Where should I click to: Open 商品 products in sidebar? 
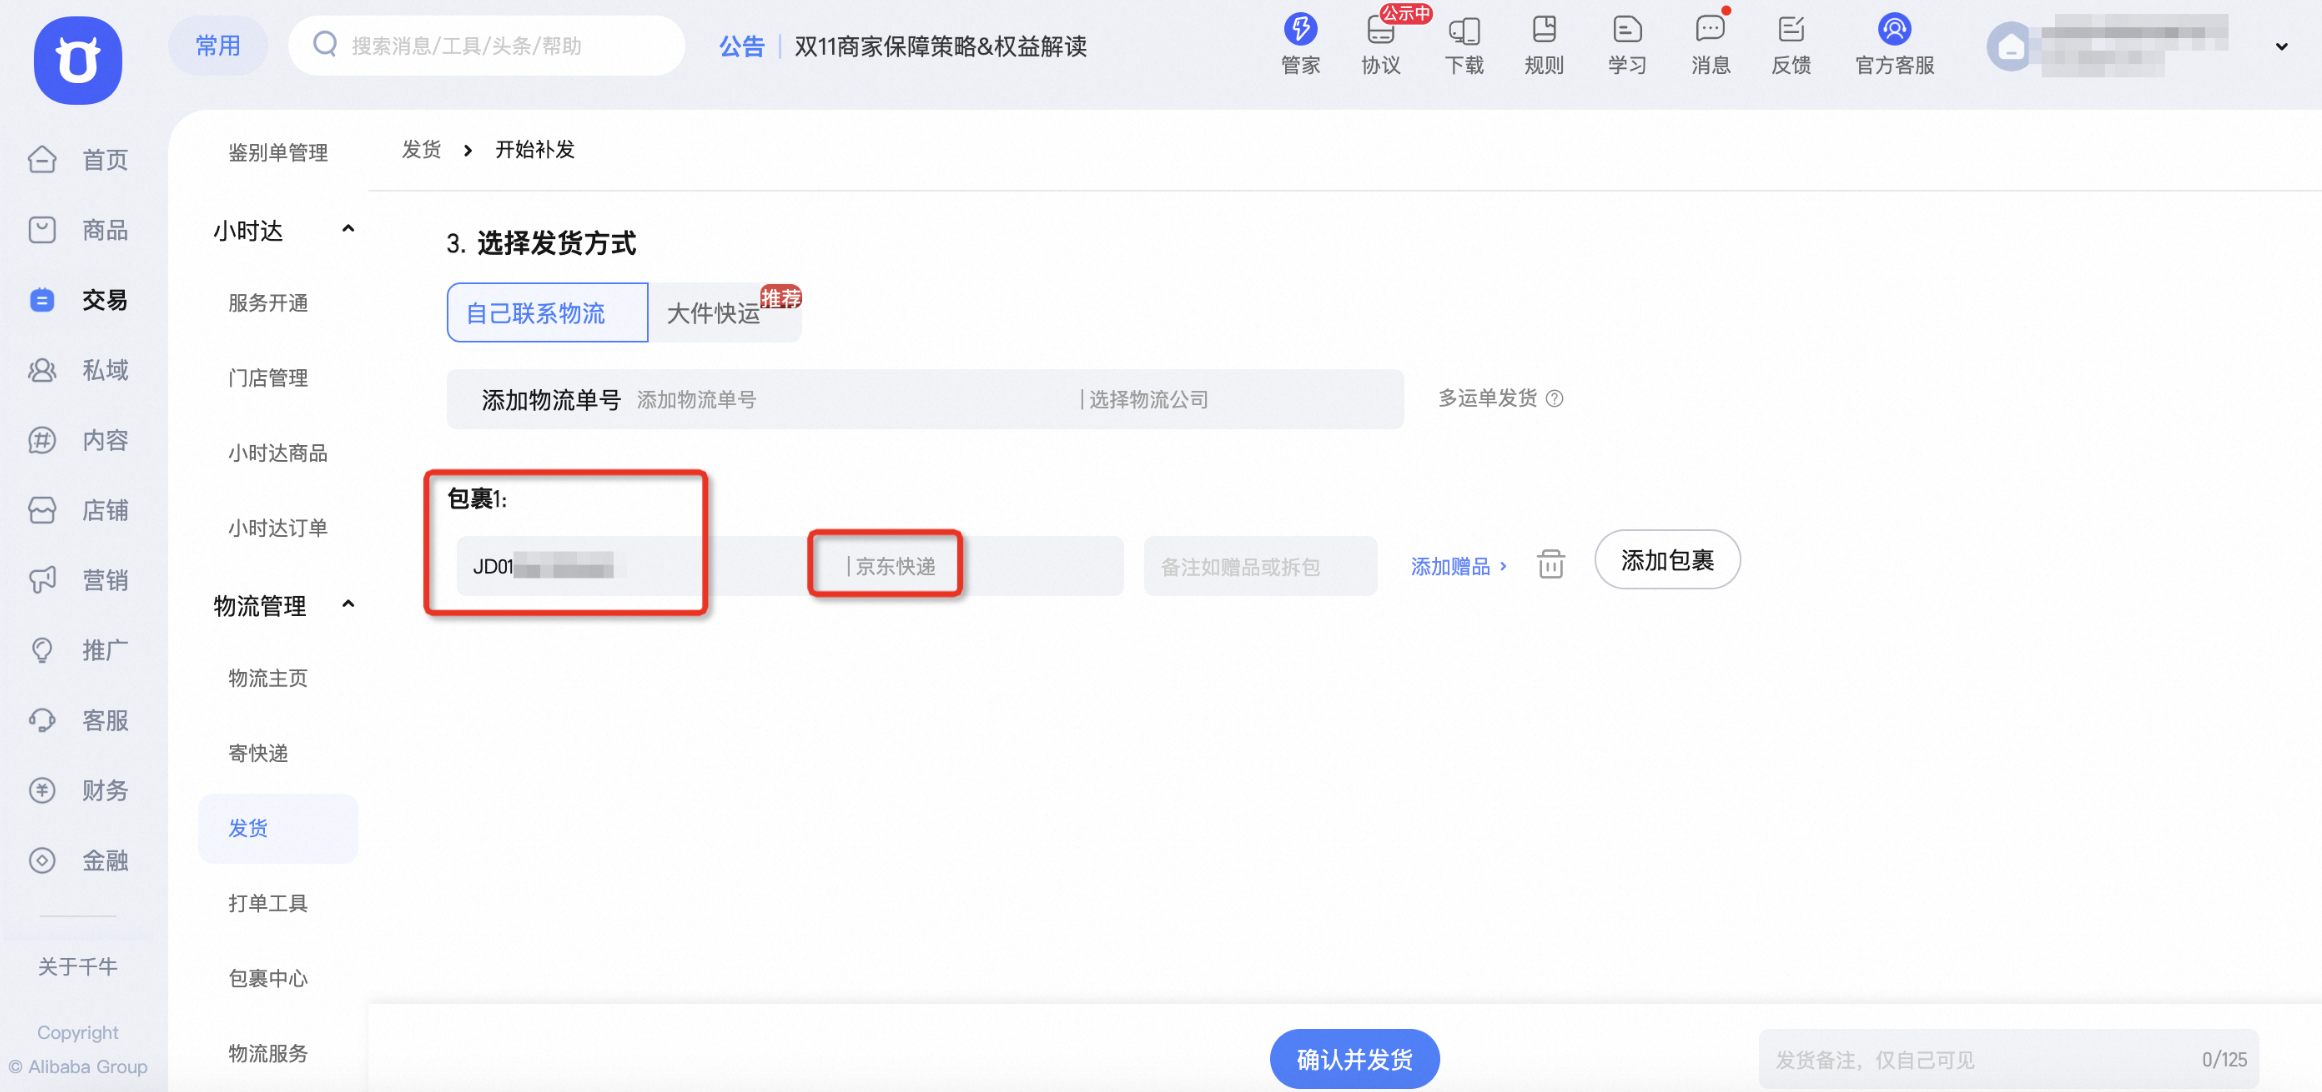pyautogui.click(x=78, y=230)
